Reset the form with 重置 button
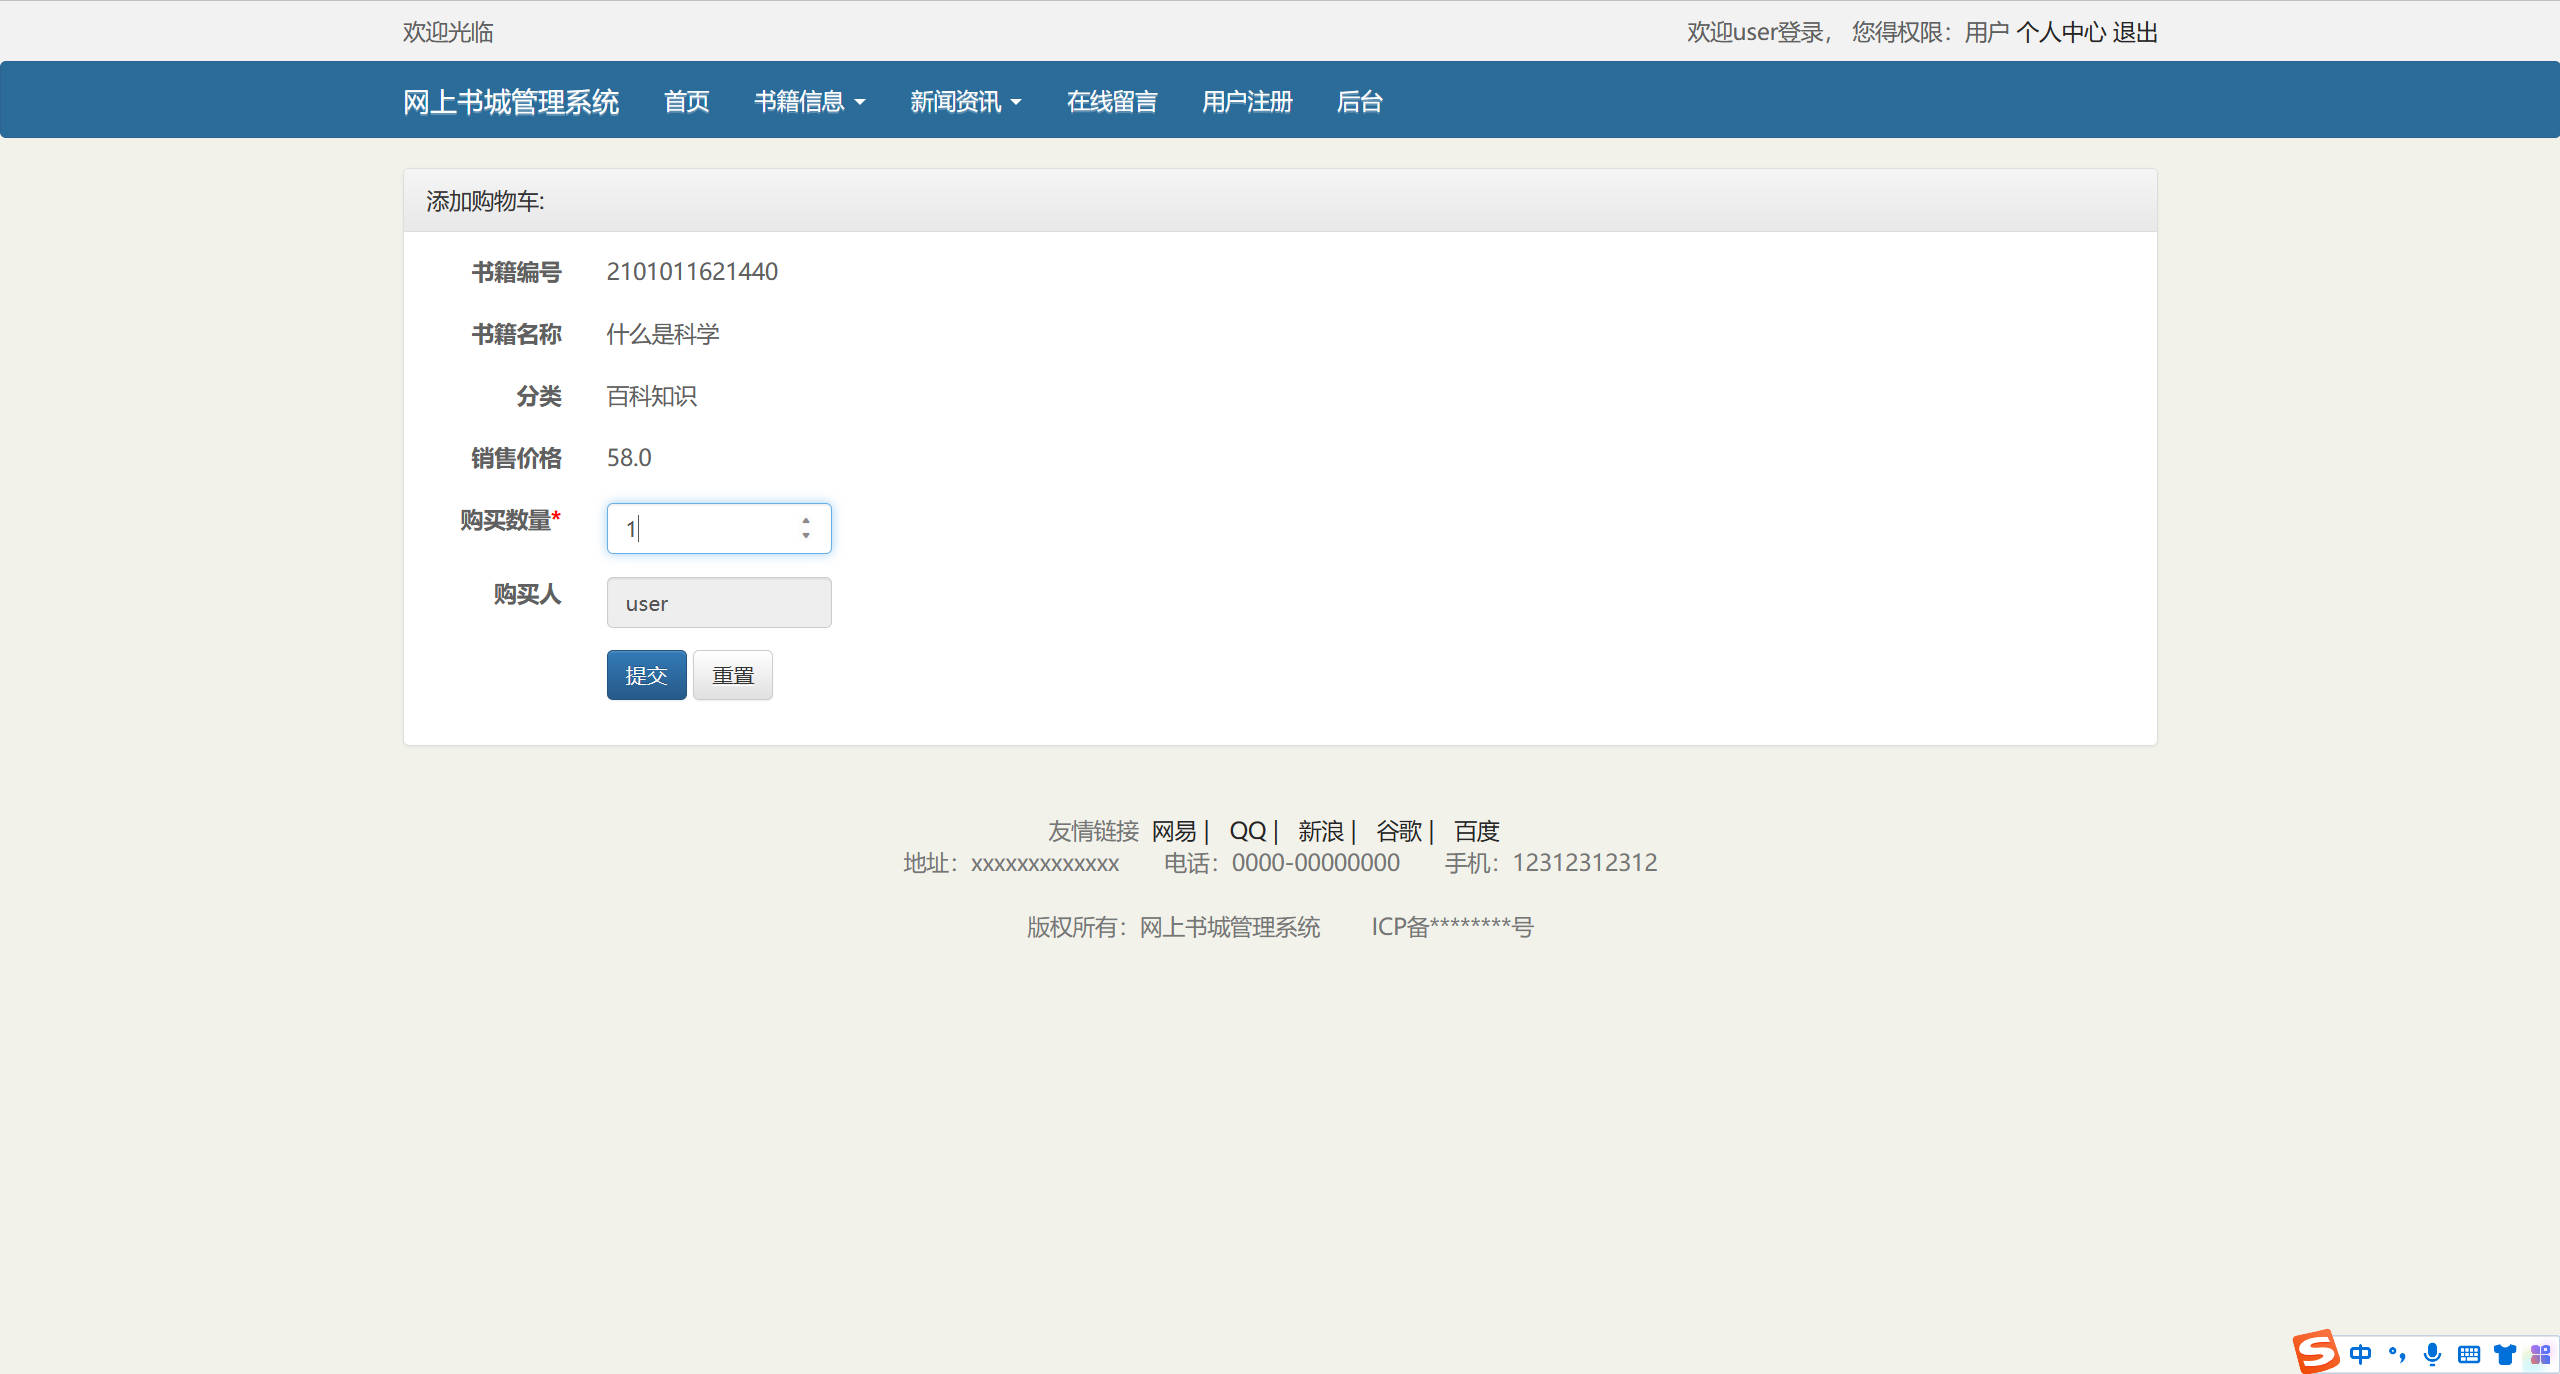This screenshot has width=2560, height=1374. pos(732,675)
